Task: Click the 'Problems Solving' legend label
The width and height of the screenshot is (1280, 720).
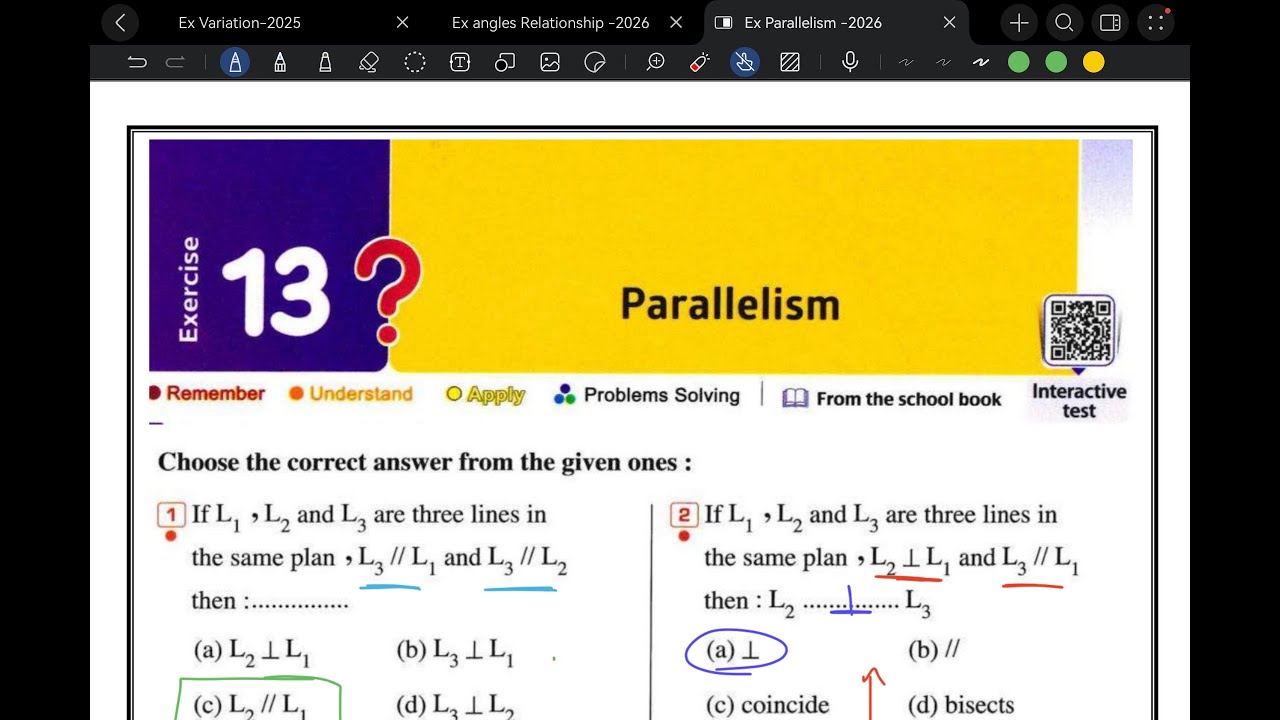Action: pos(662,395)
